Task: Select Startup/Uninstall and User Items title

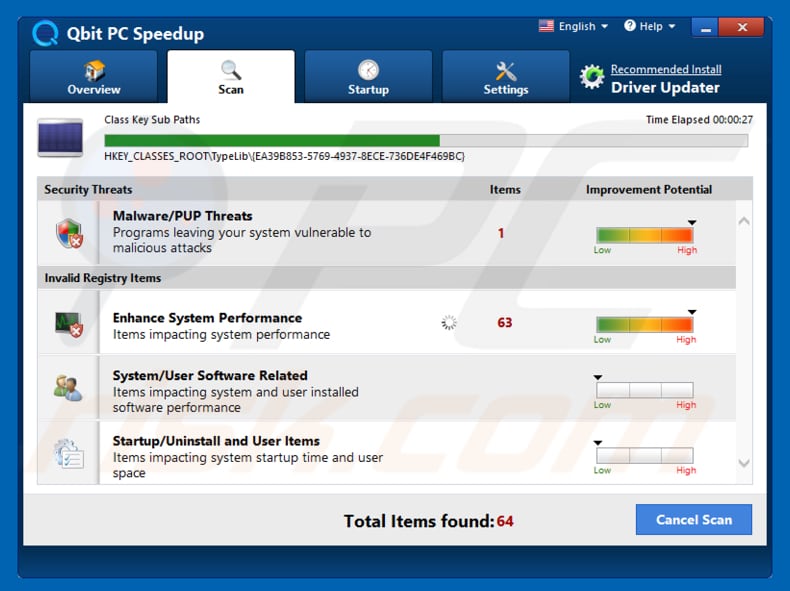Action: tap(216, 441)
